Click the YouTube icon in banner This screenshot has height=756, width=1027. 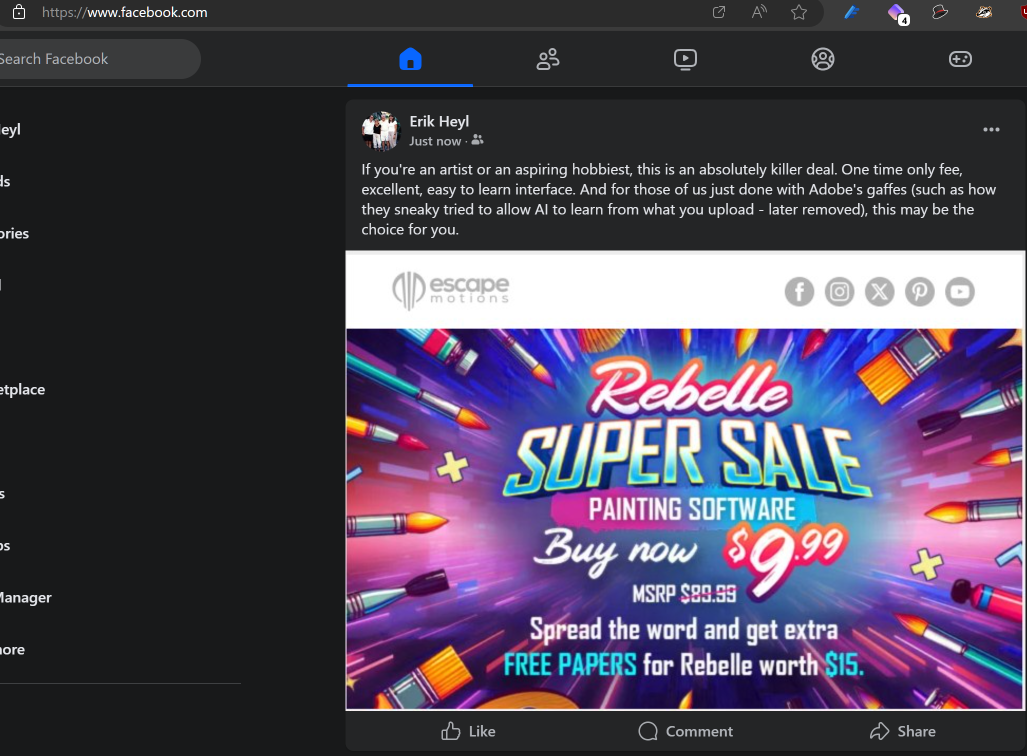960,292
